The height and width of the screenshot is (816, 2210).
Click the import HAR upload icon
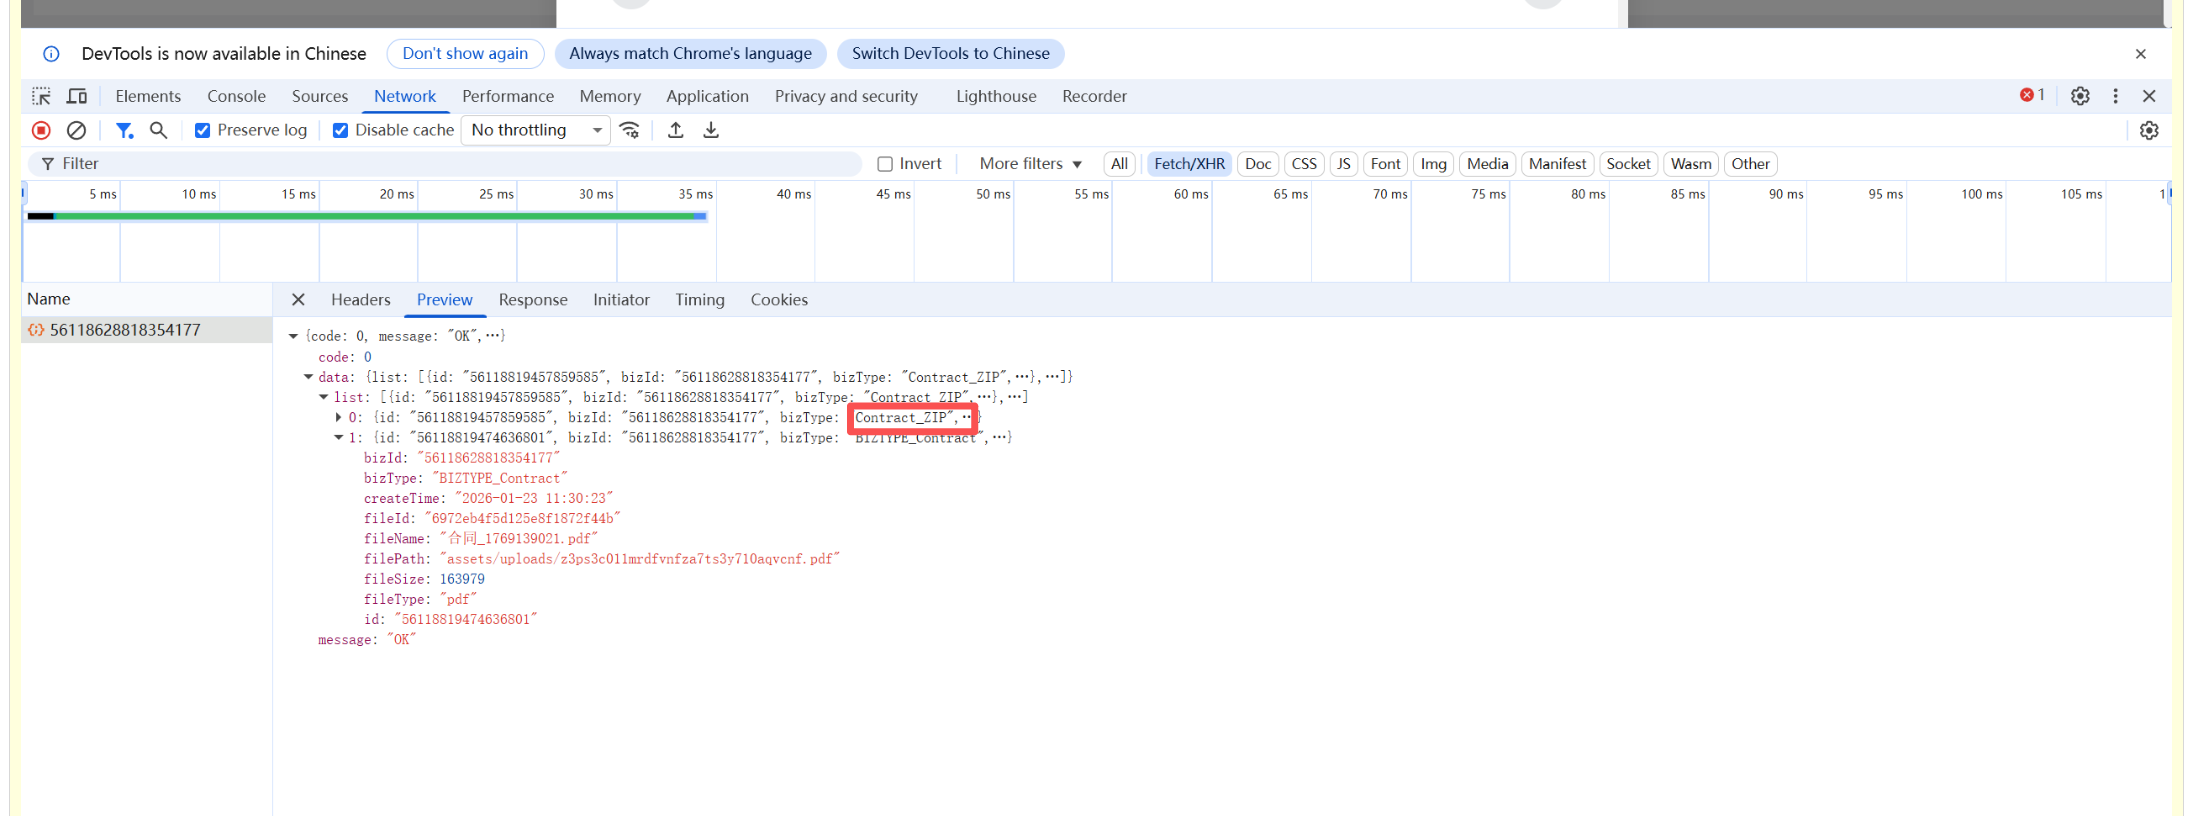pos(676,130)
